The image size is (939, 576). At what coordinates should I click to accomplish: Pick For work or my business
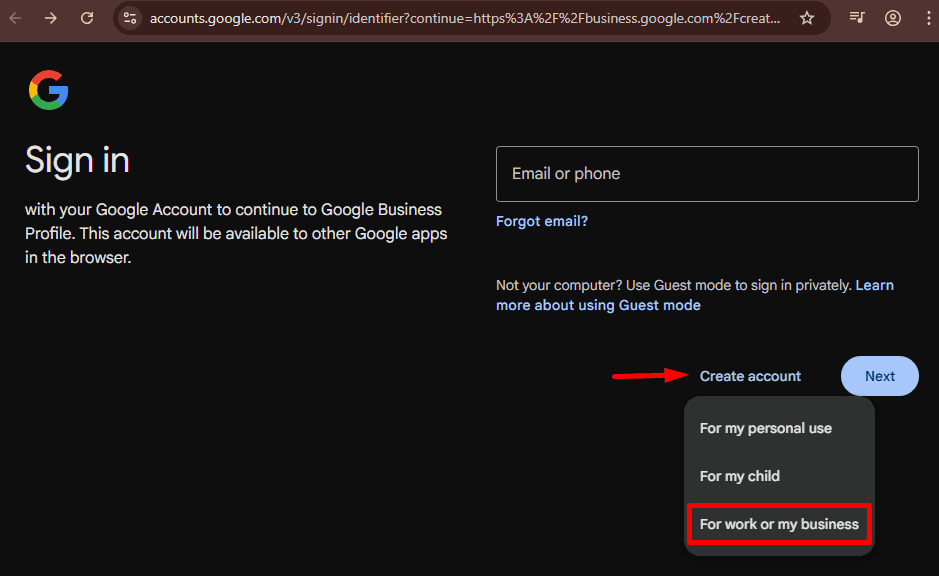click(779, 524)
